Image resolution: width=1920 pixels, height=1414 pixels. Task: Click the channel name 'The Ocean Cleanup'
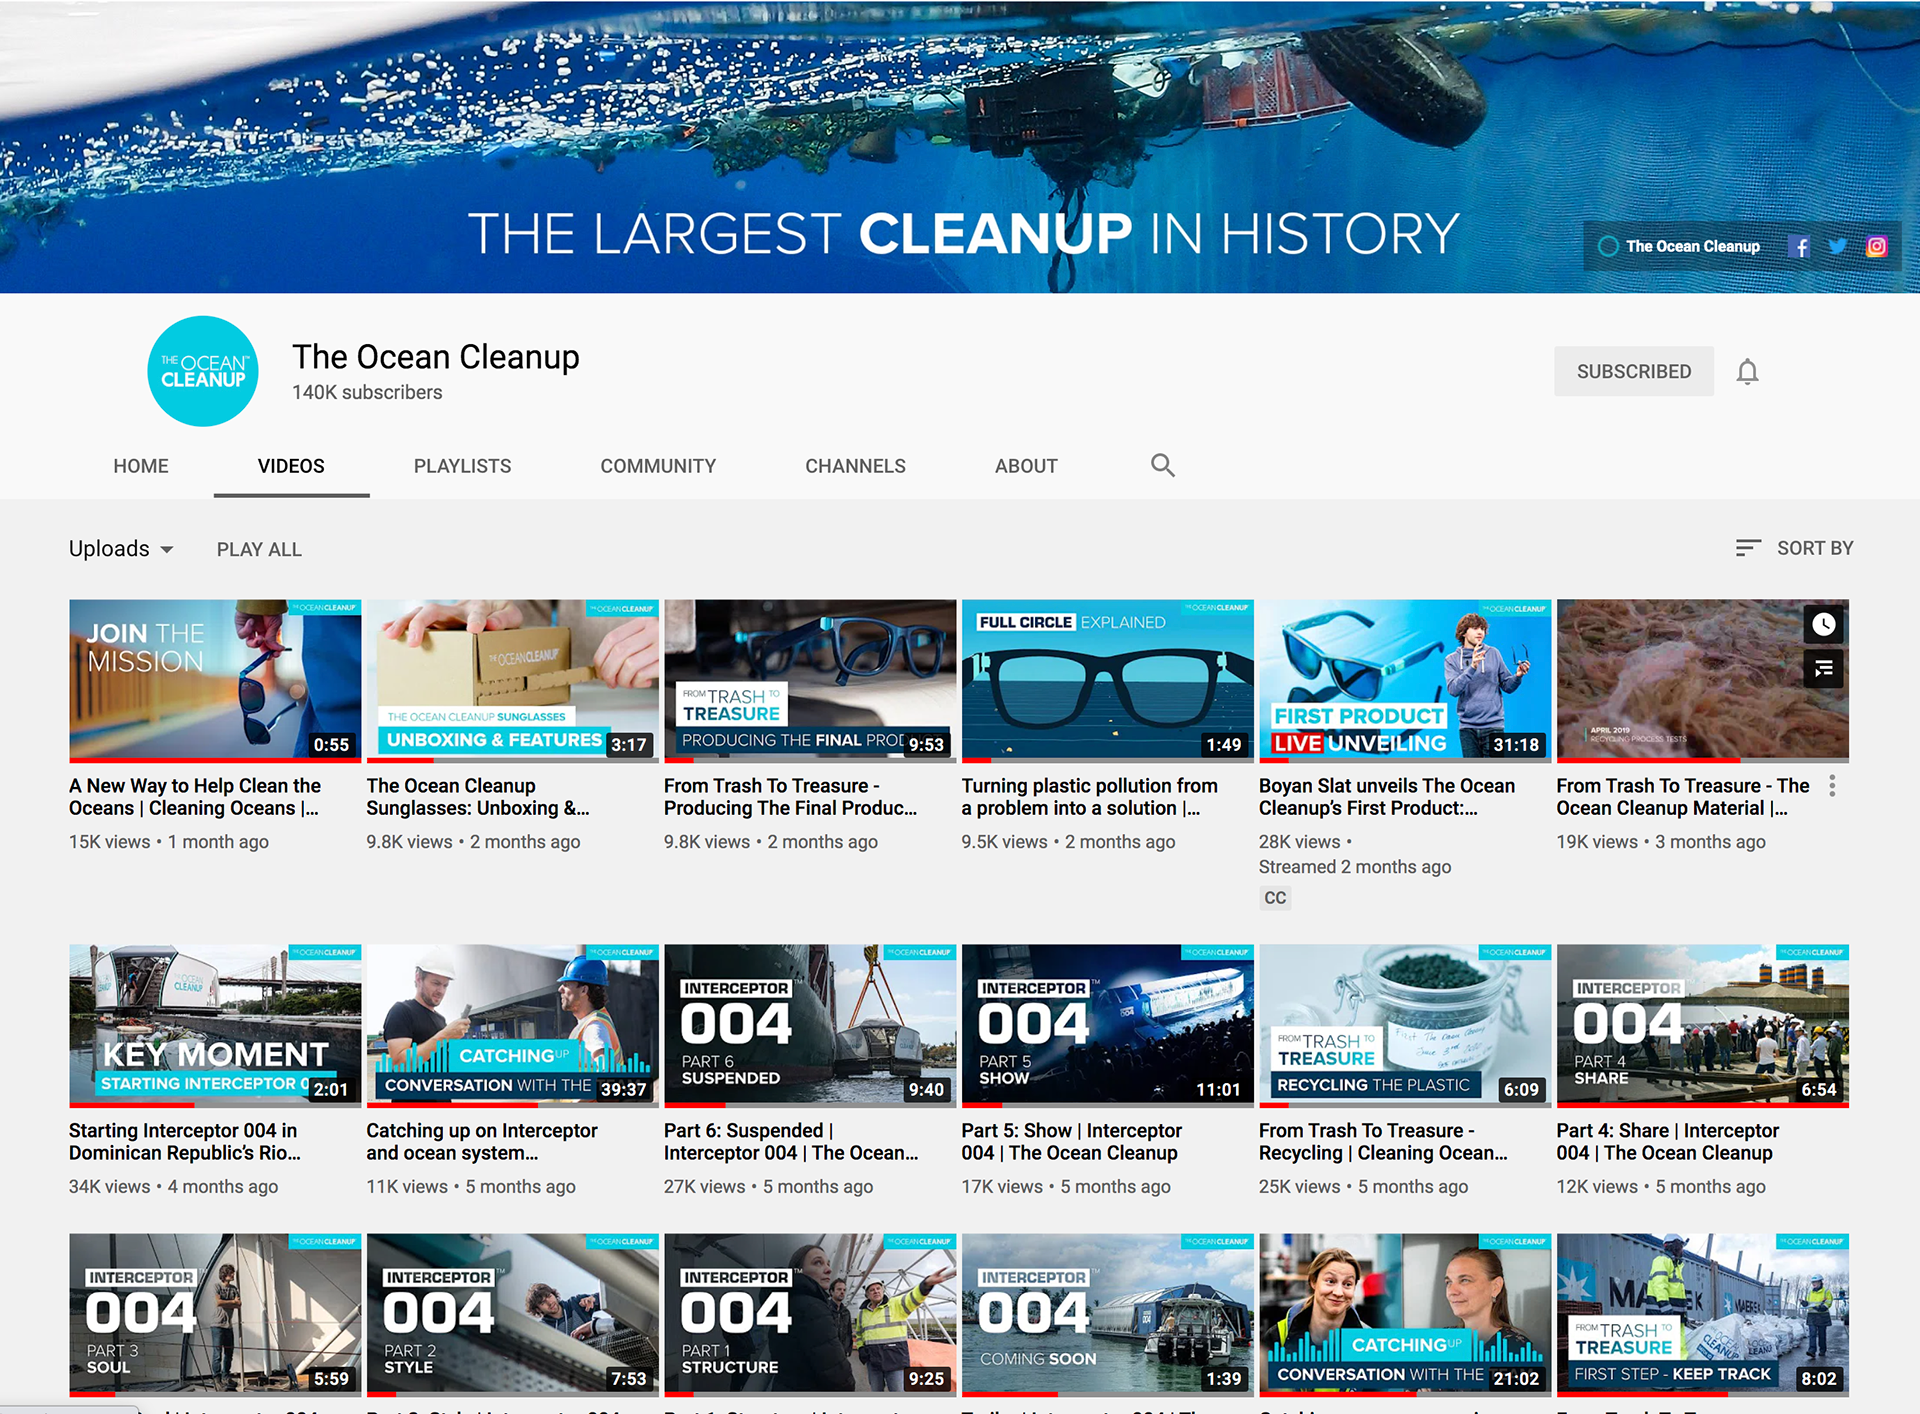[x=436, y=357]
